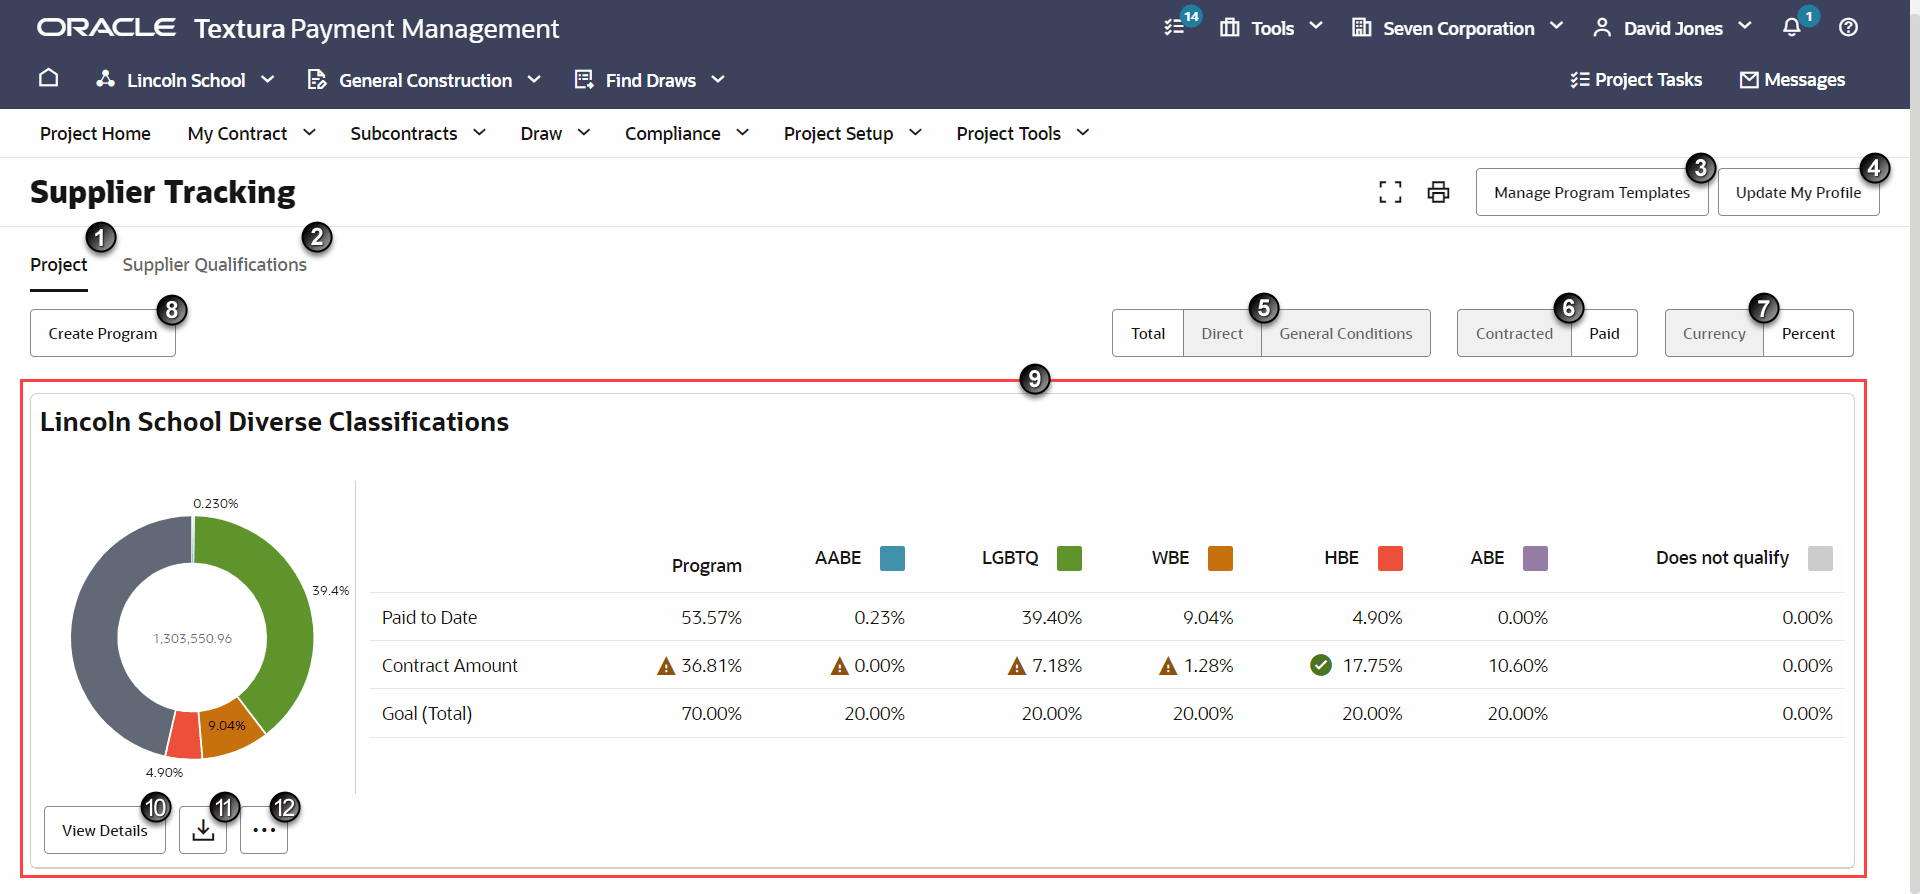This screenshot has height=894, width=1920.
Task: Click the Manage Program Templates button
Action: [x=1592, y=192]
